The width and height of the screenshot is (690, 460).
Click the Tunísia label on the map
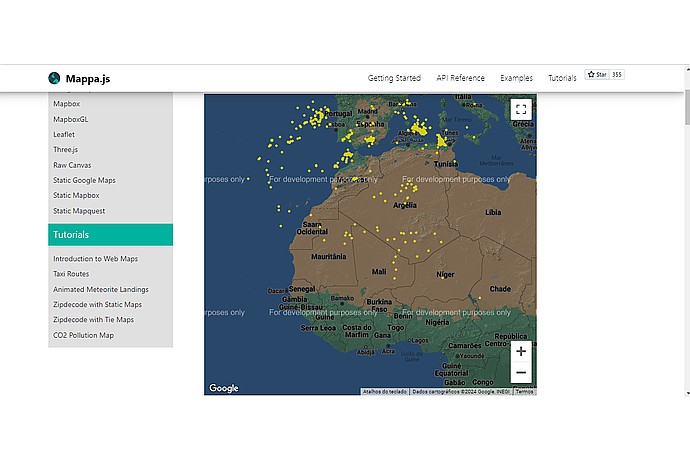click(x=446, y=164)
